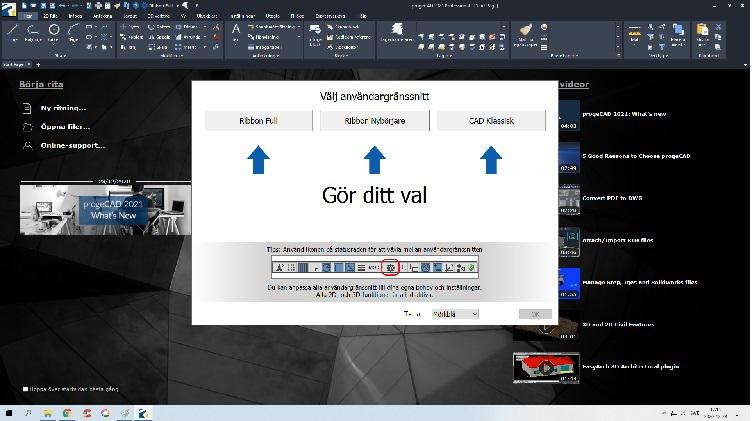This screenshot has height=421, width=754.
Task: Open the Tema theme dropdown in dialog
Action: click(x=455, y=314)
